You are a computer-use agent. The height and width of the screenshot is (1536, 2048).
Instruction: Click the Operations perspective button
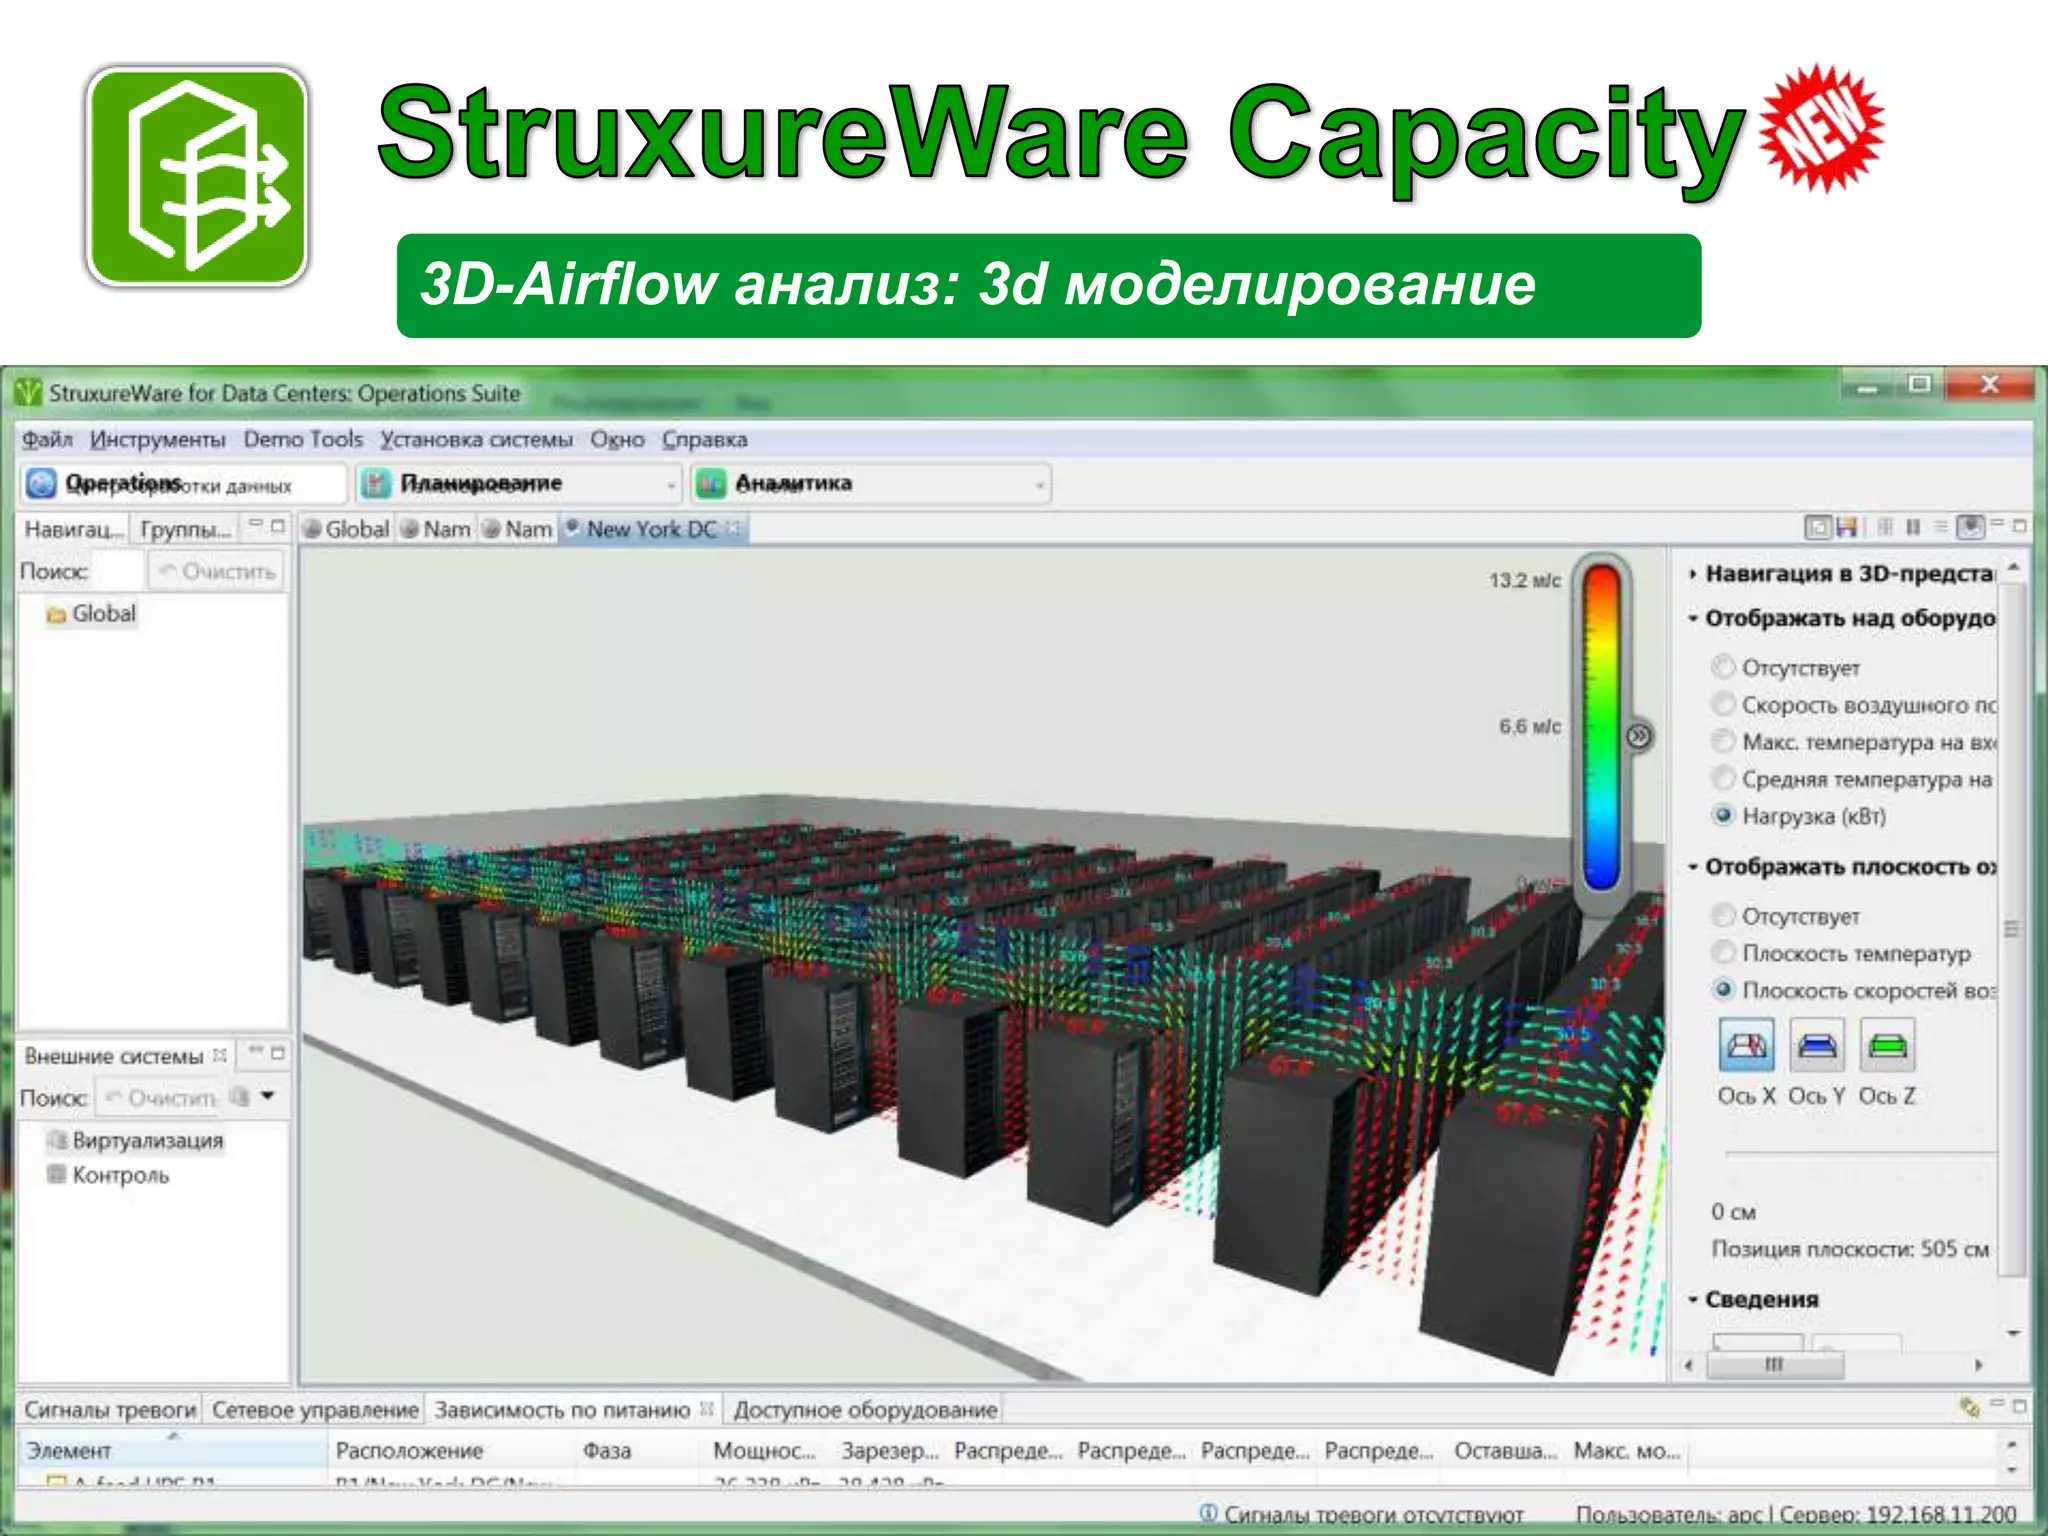pyautogui.click(x=184, y=484)
